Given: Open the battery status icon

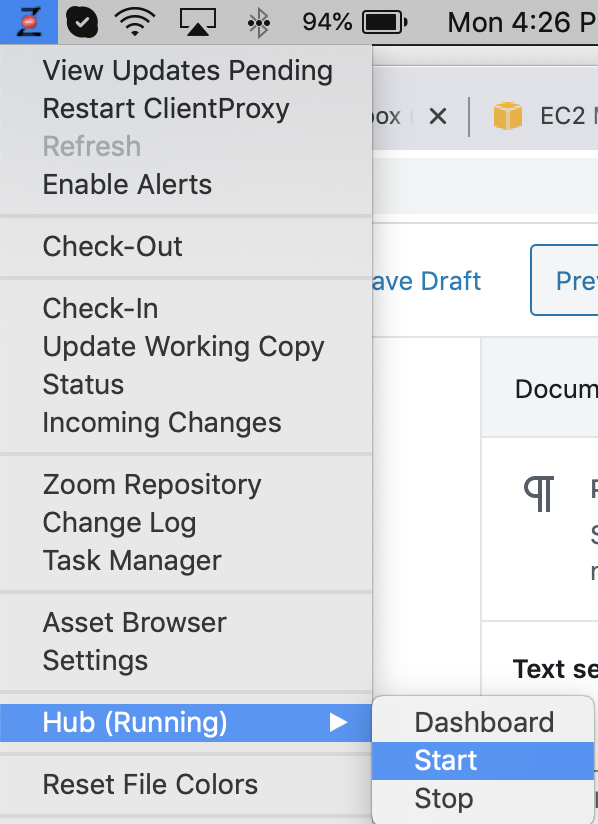Looking at the screenshot, I should 385,22.
